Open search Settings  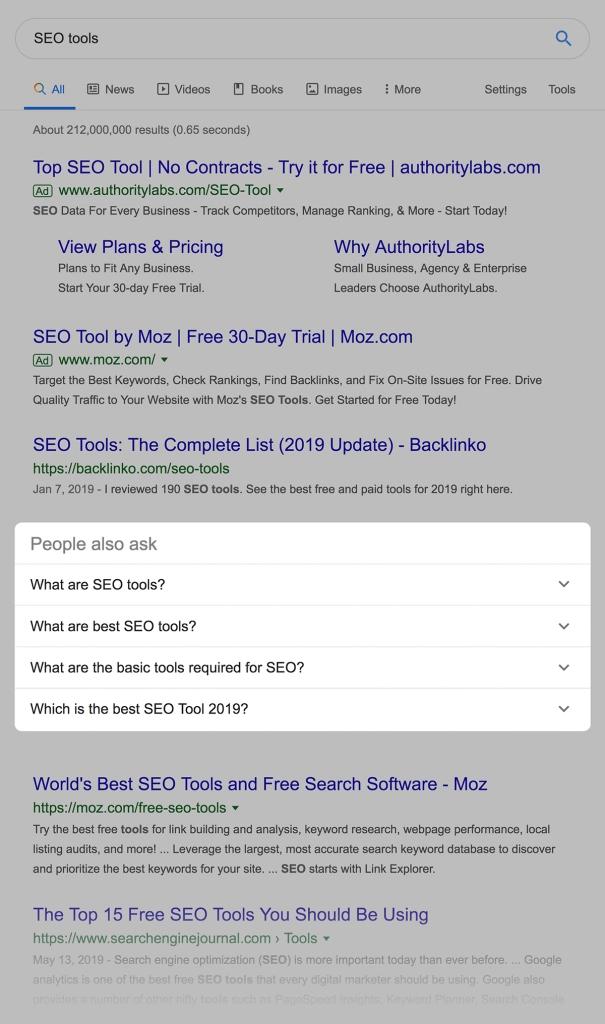click(x=505, y=89)
